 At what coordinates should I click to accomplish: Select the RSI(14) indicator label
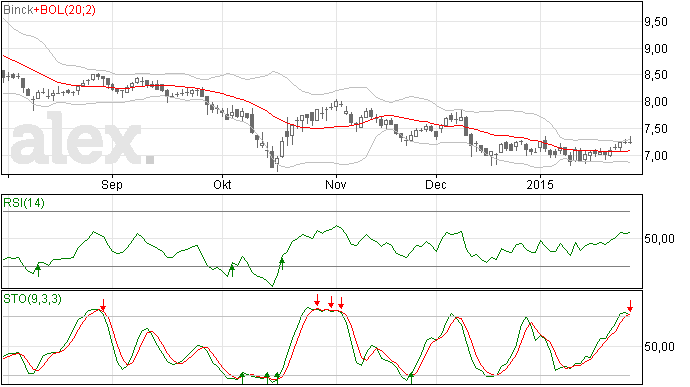click(24, 203)
